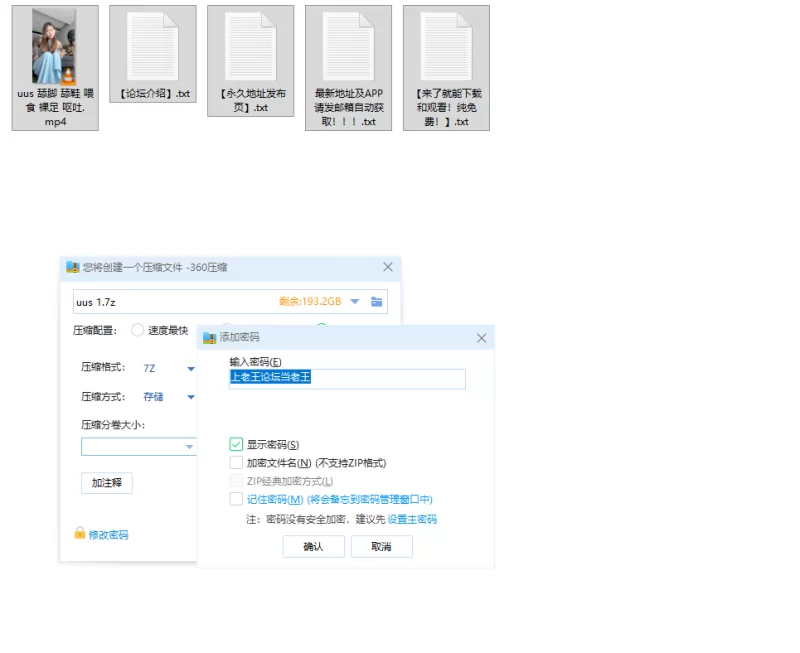Image resolution: width=800 pixels, height=653 pixels.
Task: Click the 360压缩 title bar app icon
Action: [x=72, y=267]
